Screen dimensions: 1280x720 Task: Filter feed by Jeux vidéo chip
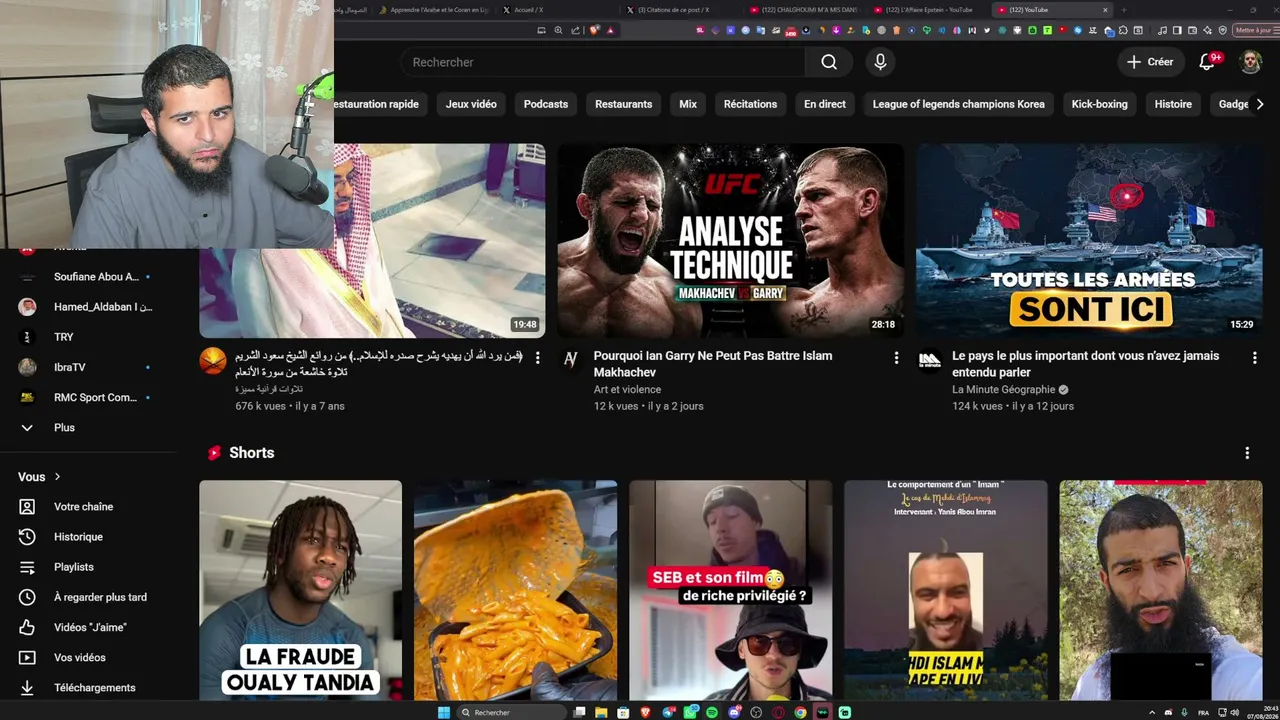point(471,104)
